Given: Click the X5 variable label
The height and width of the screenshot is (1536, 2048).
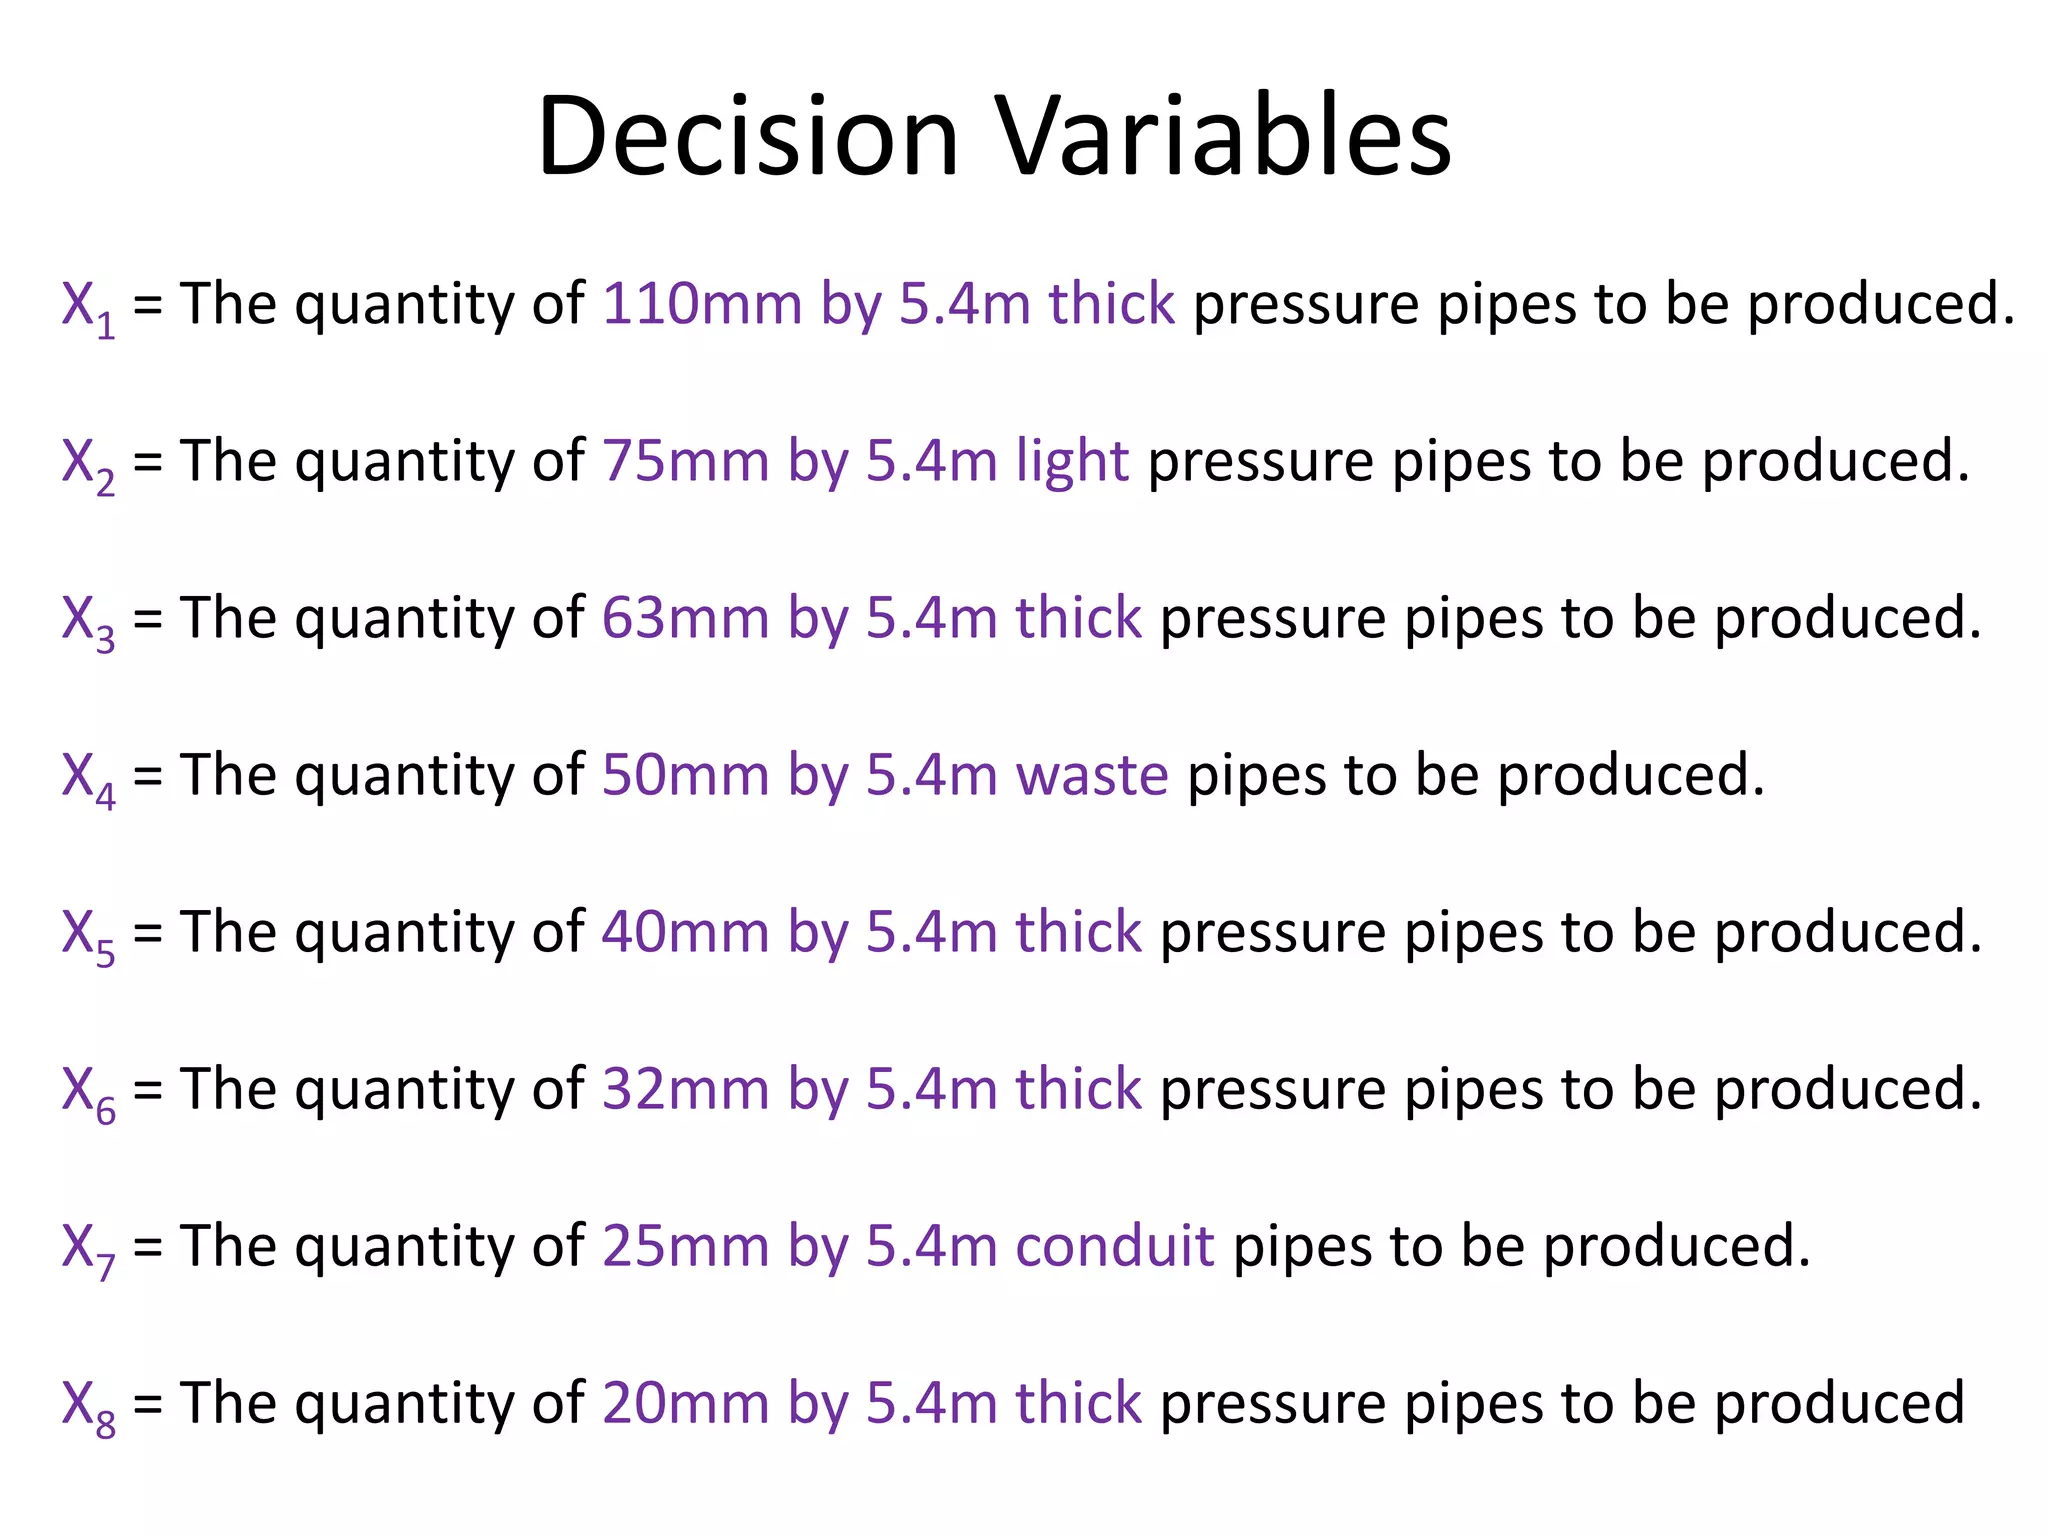Looking at the screenshot, I should (x=88, y=934).
